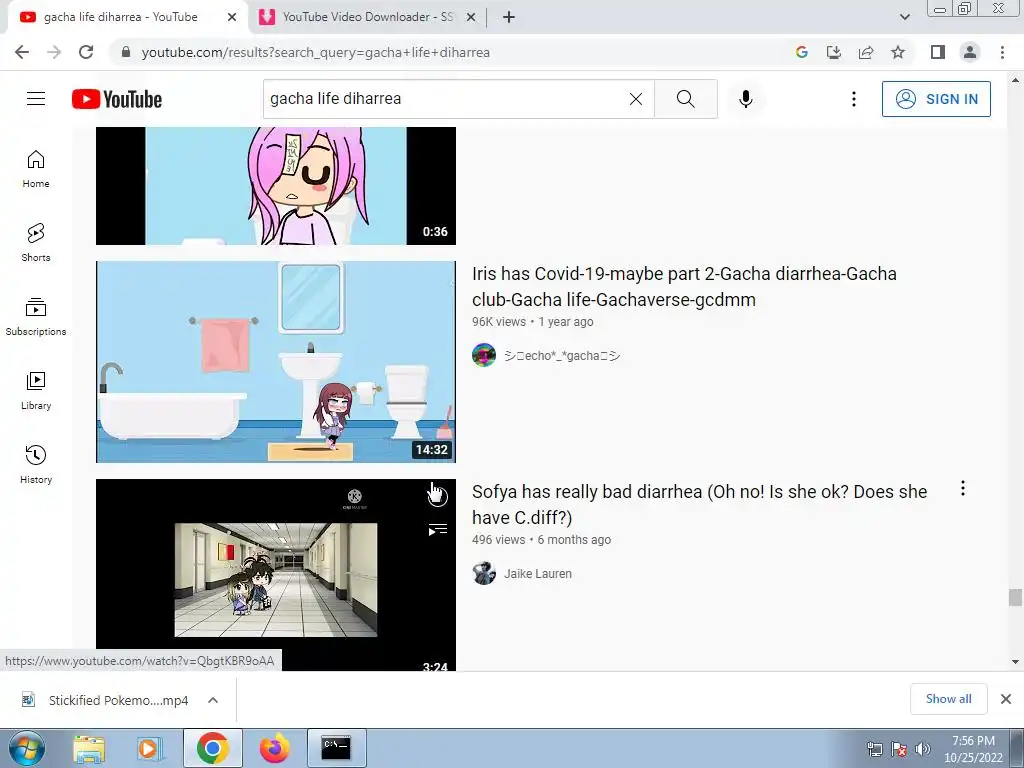The height and width of the screenshot is (768, 1024).
Task: Open the 14:32 bathroom video thumbnail
Action: (x=276, y=362)
